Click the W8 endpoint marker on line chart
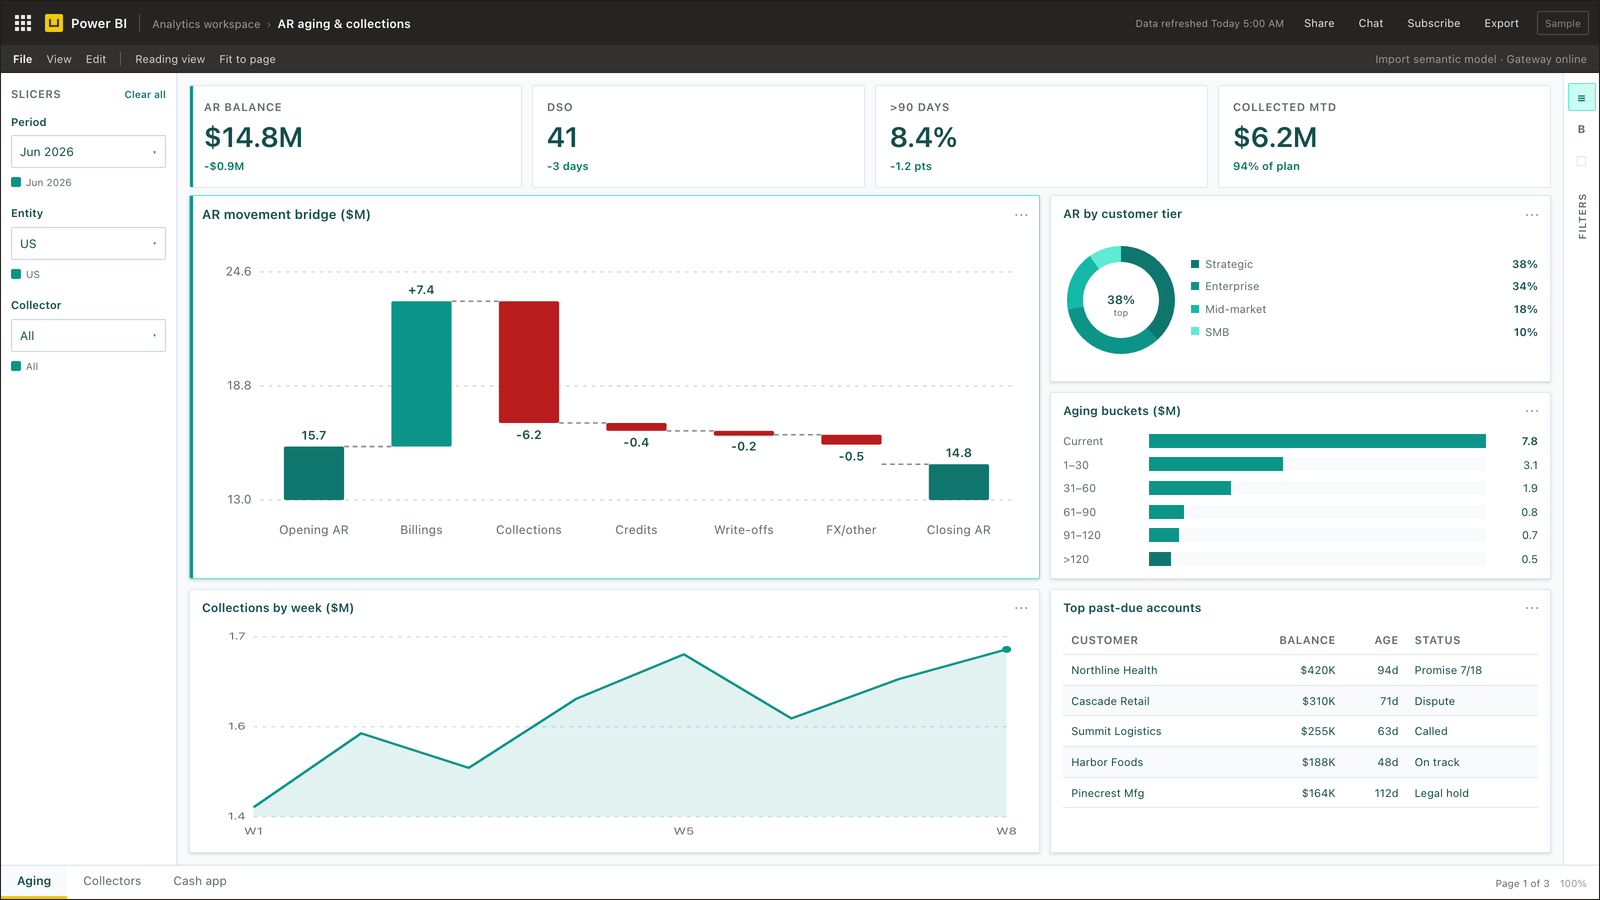1600x900 pixels. pyautogui.click(x=1006, y=650)
